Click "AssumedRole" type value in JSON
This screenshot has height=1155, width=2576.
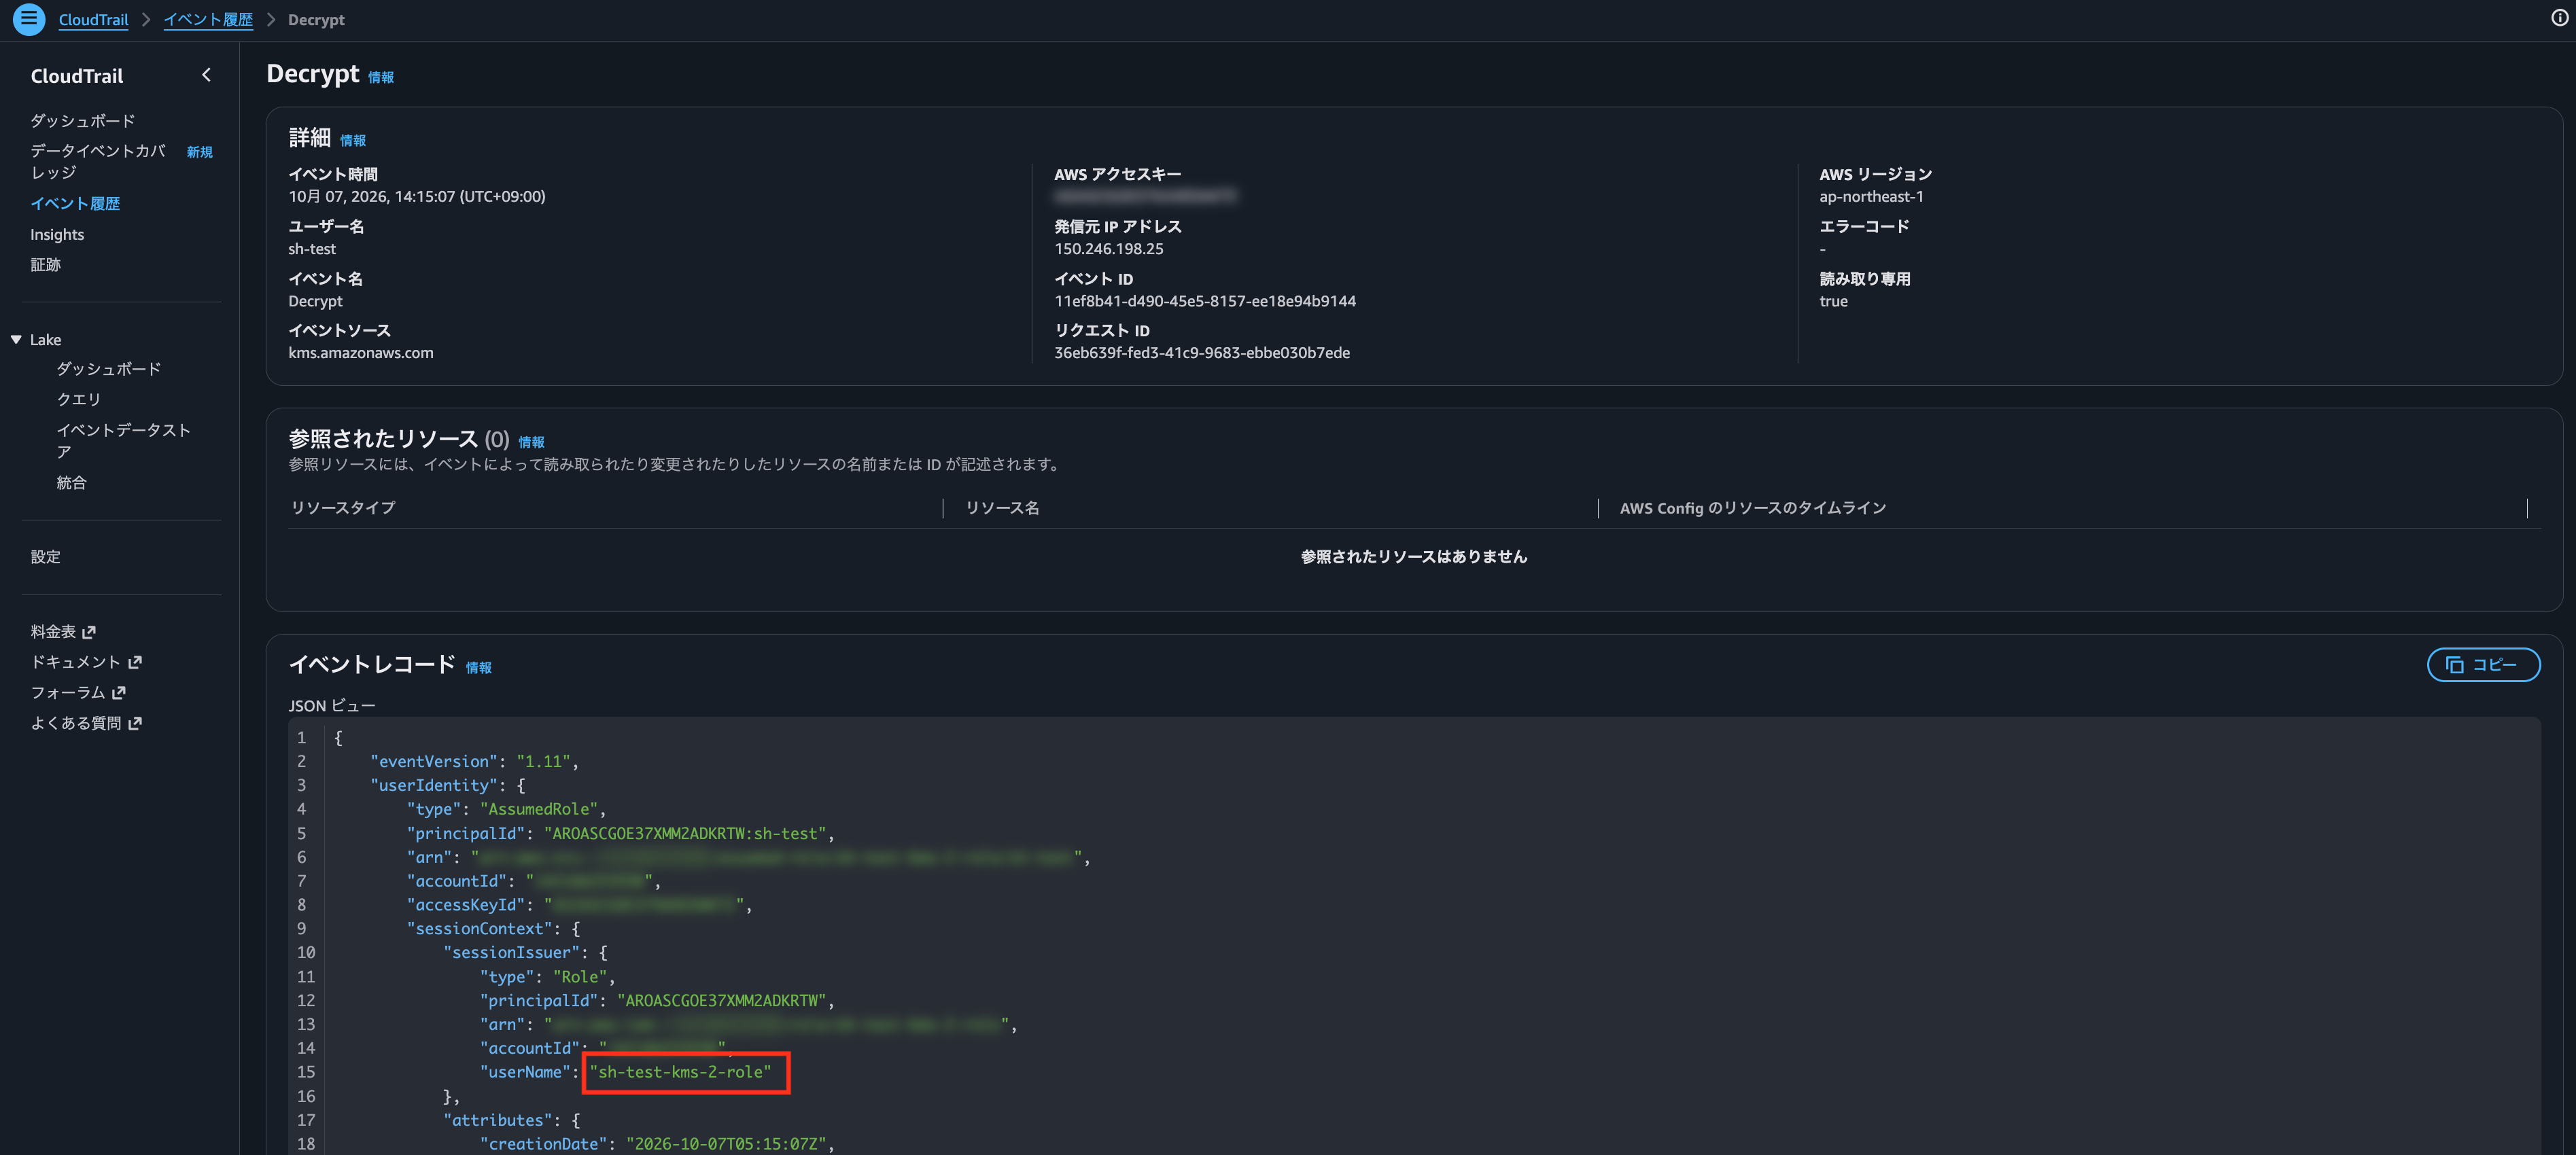pyautogui.click(x=538, y=809)
